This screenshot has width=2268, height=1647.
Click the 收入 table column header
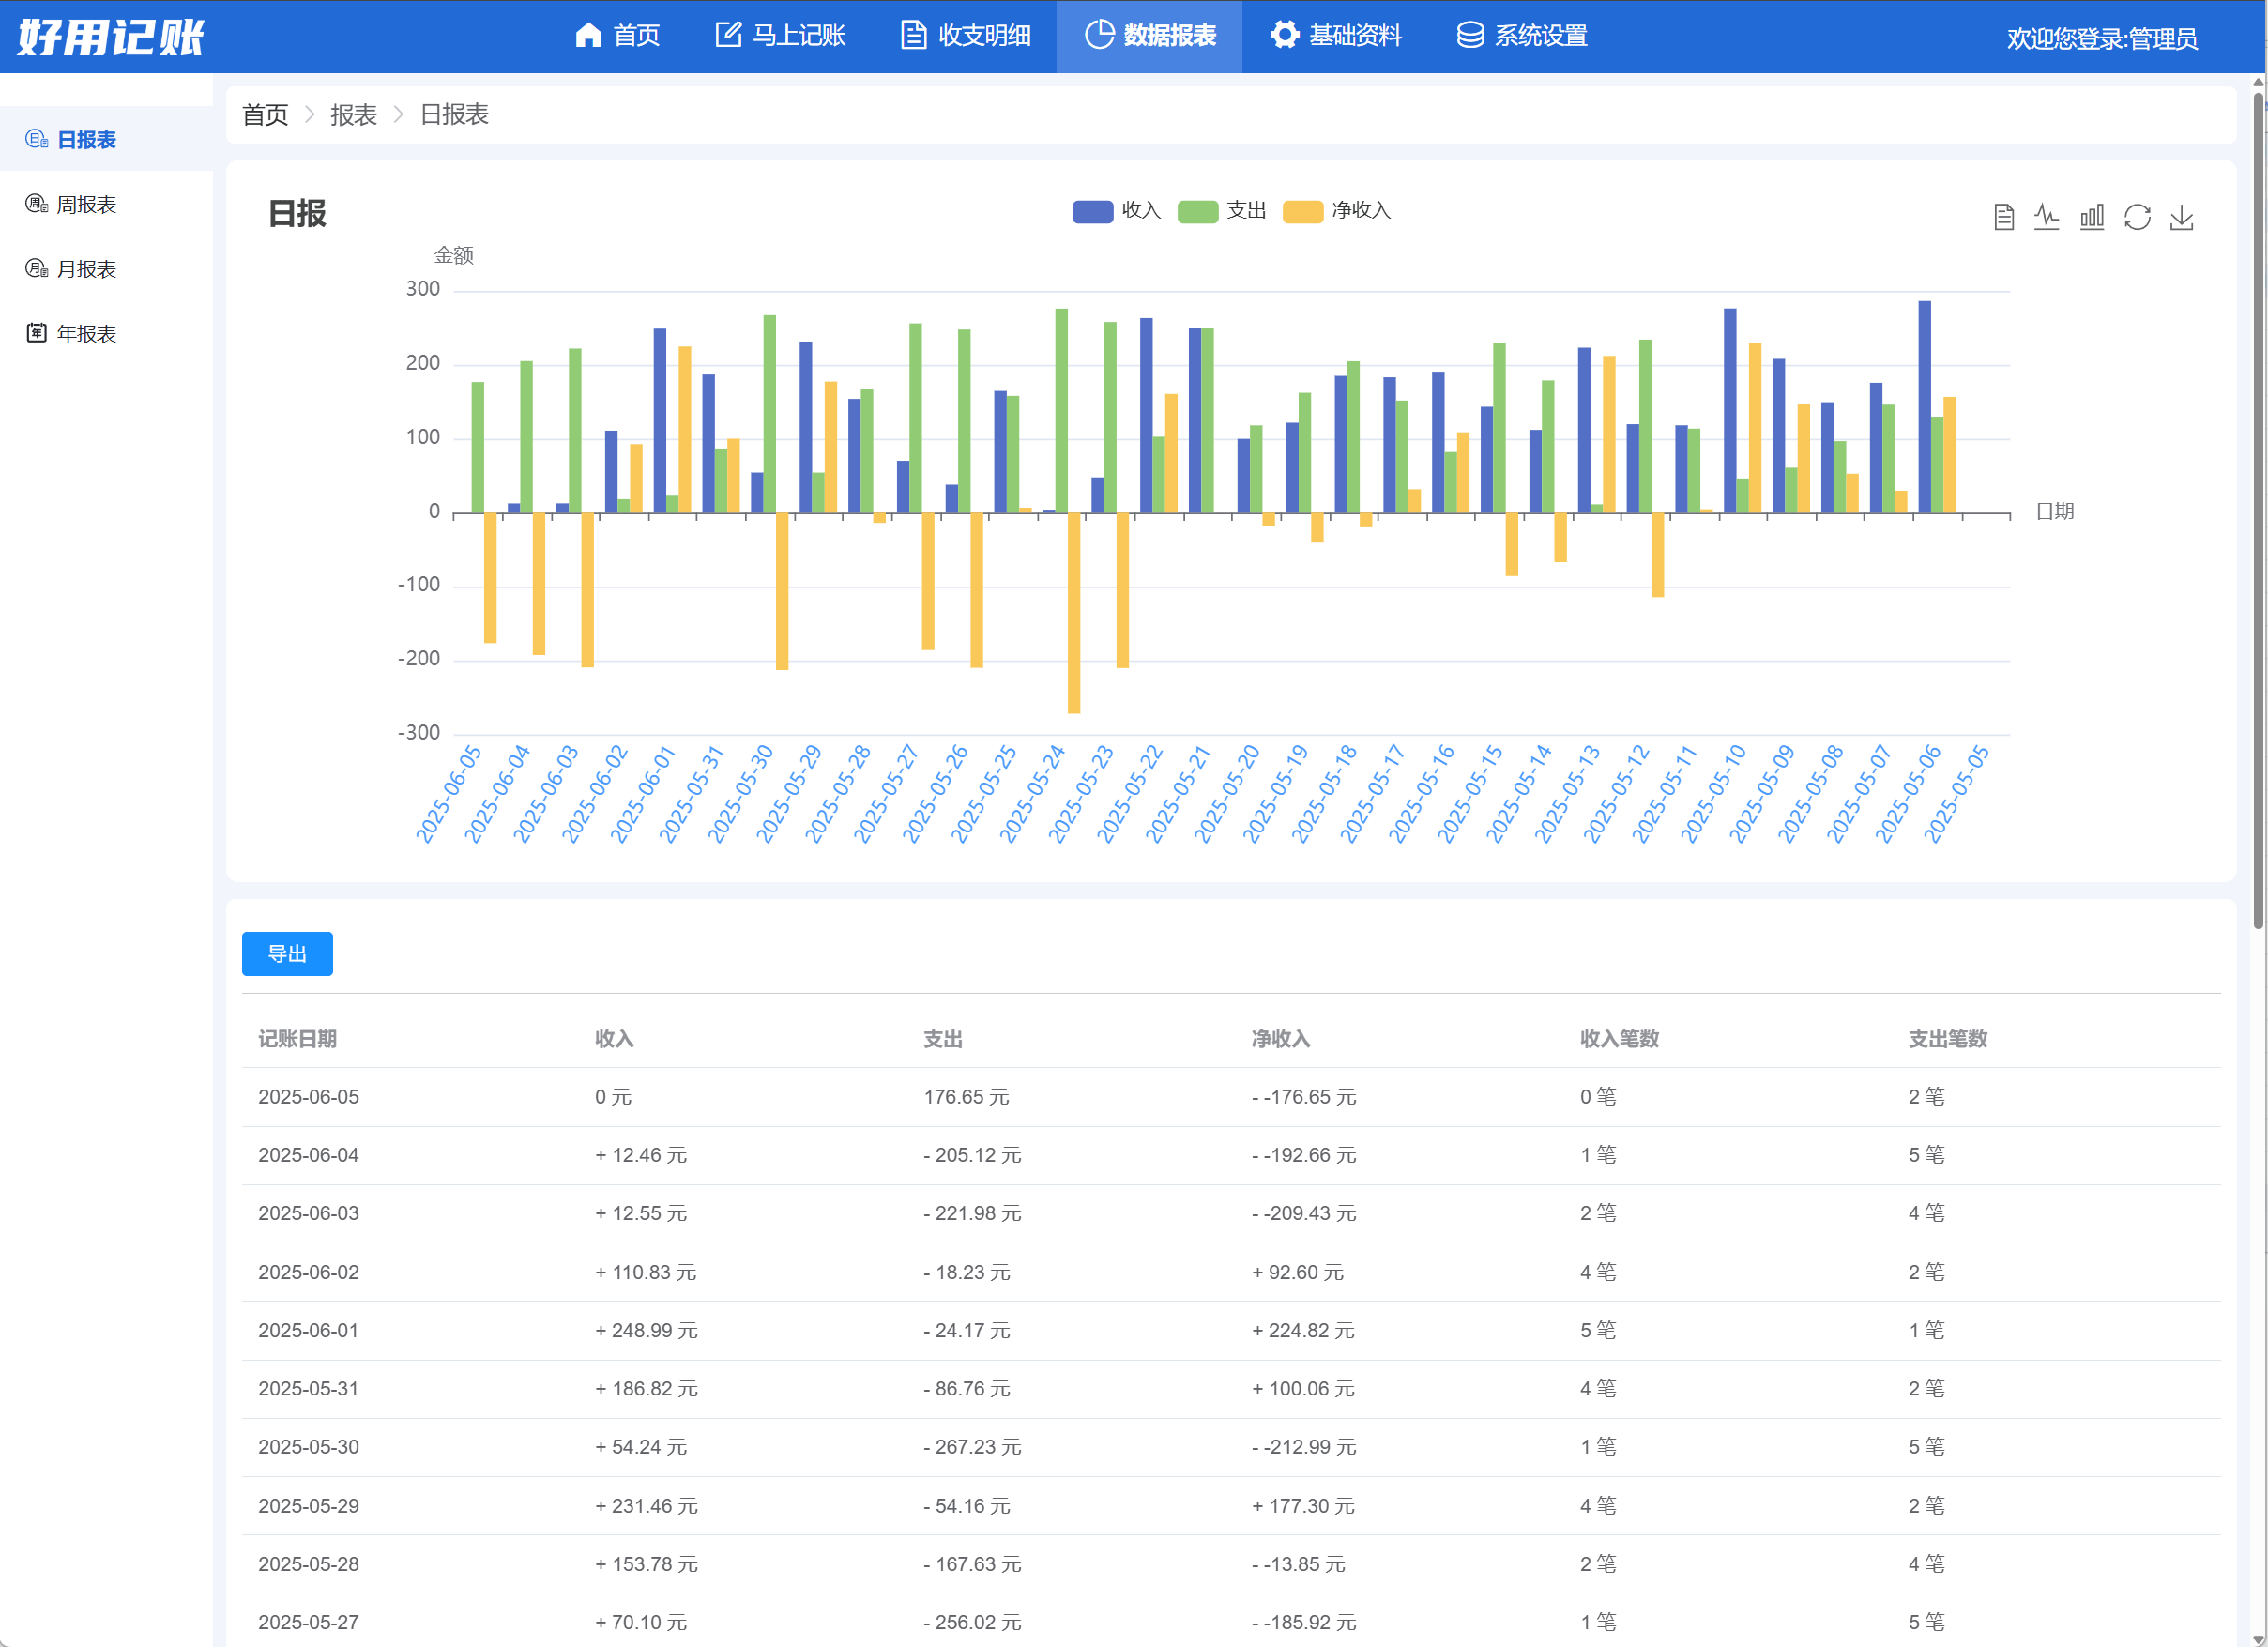(614, 1039)
